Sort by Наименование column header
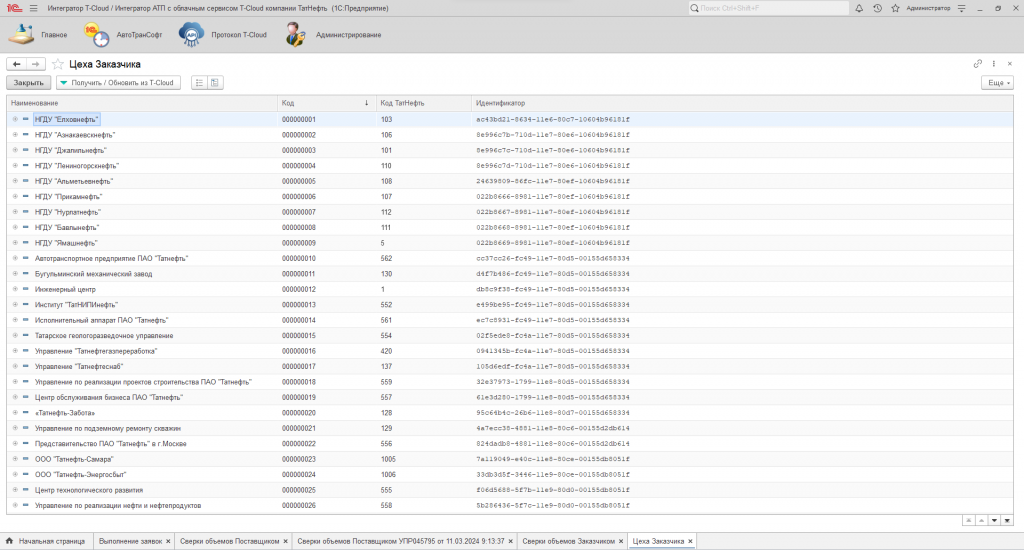The width and height of the screenshot is (1024, 550). (x=142, y=103)
